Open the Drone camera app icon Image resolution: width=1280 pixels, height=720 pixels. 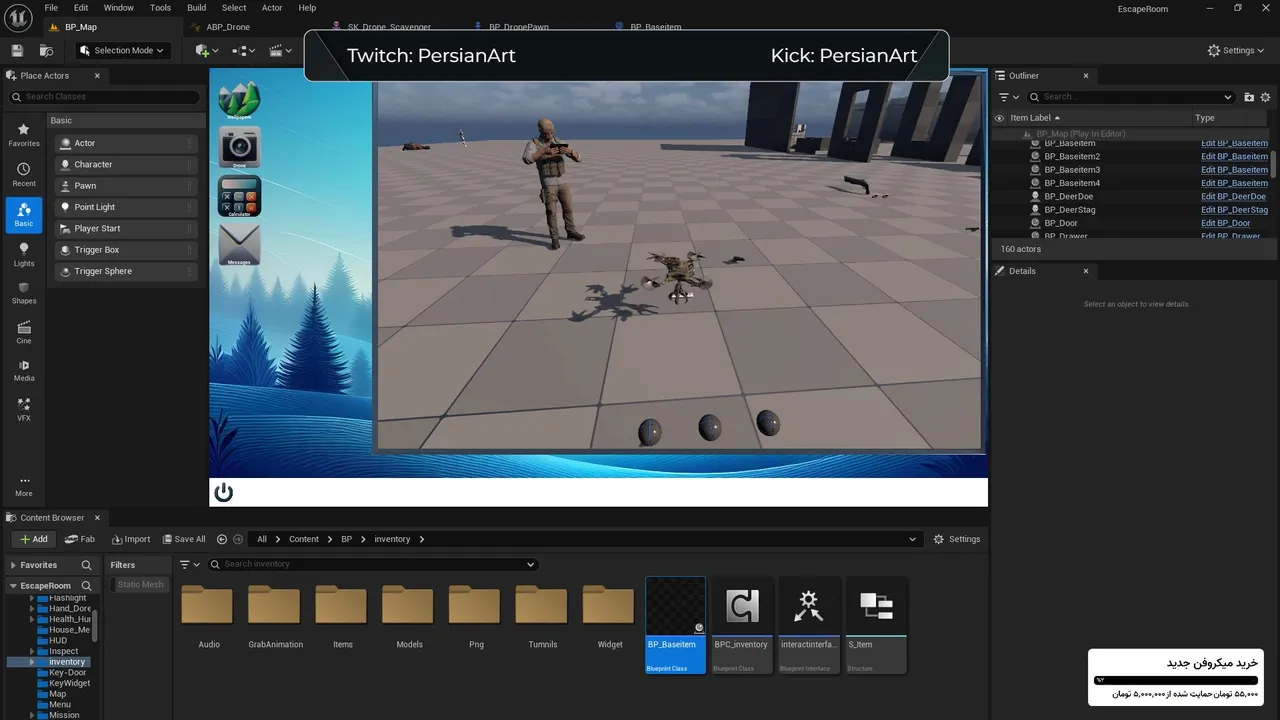(x=239, y=147)
